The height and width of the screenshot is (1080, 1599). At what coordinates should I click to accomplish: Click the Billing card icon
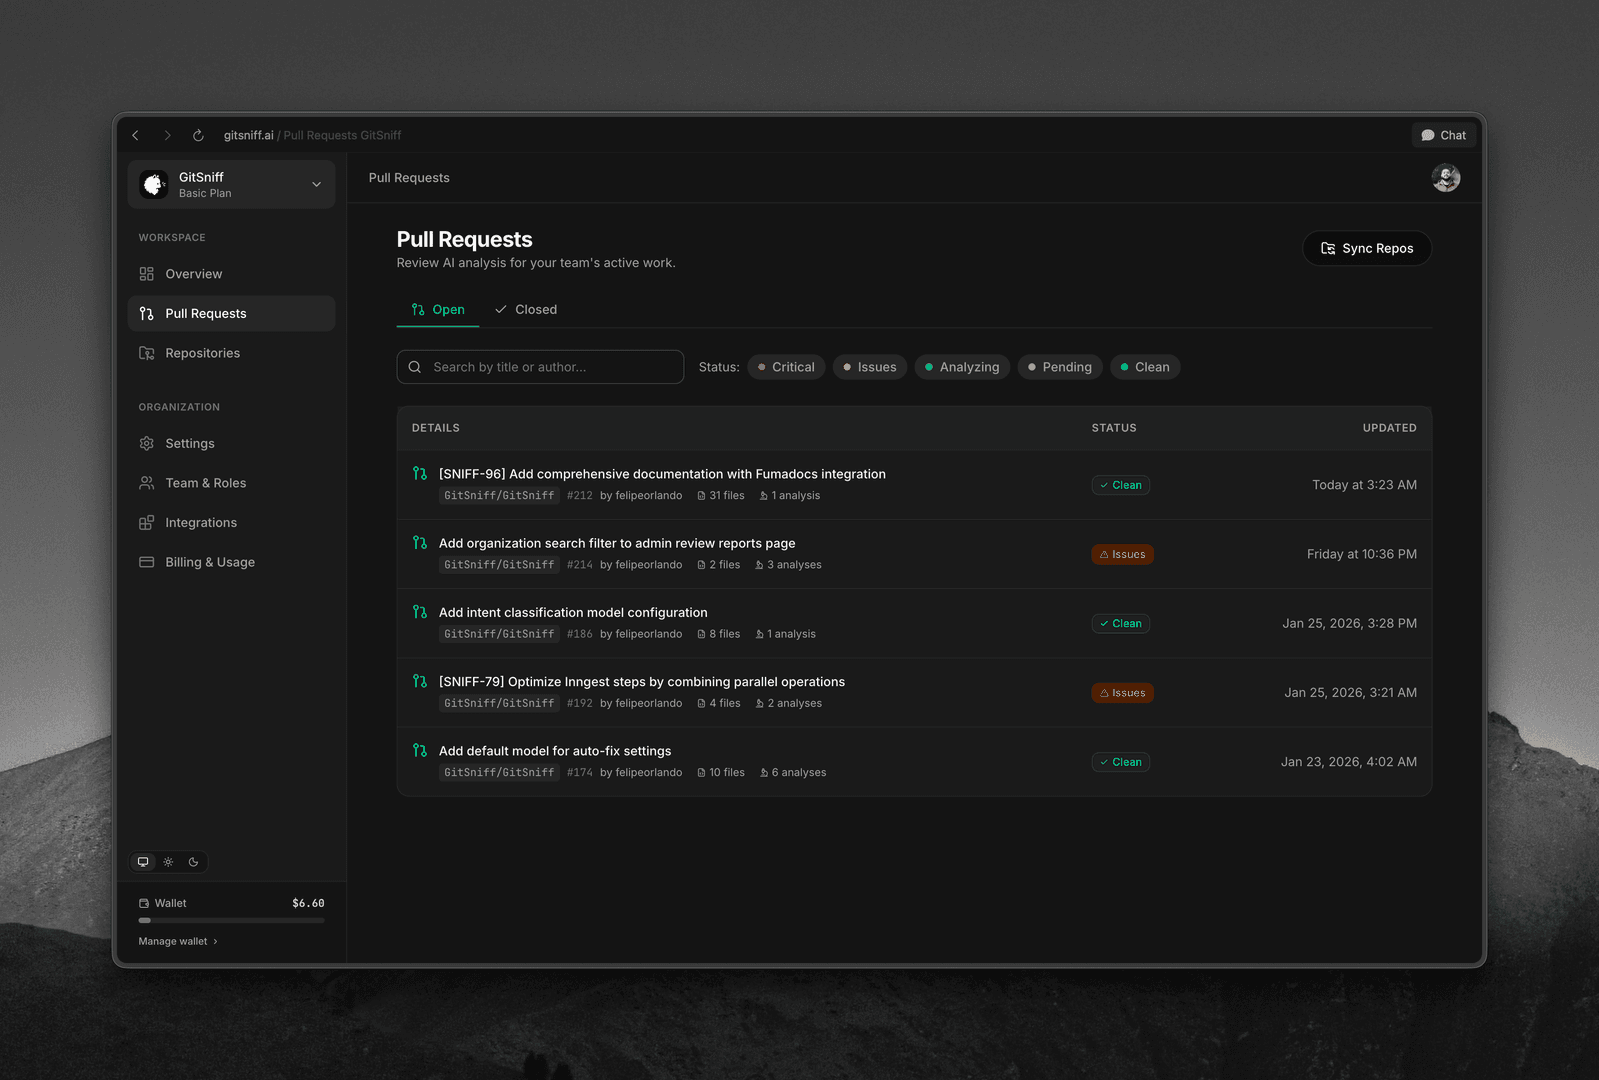coord(146,562)
